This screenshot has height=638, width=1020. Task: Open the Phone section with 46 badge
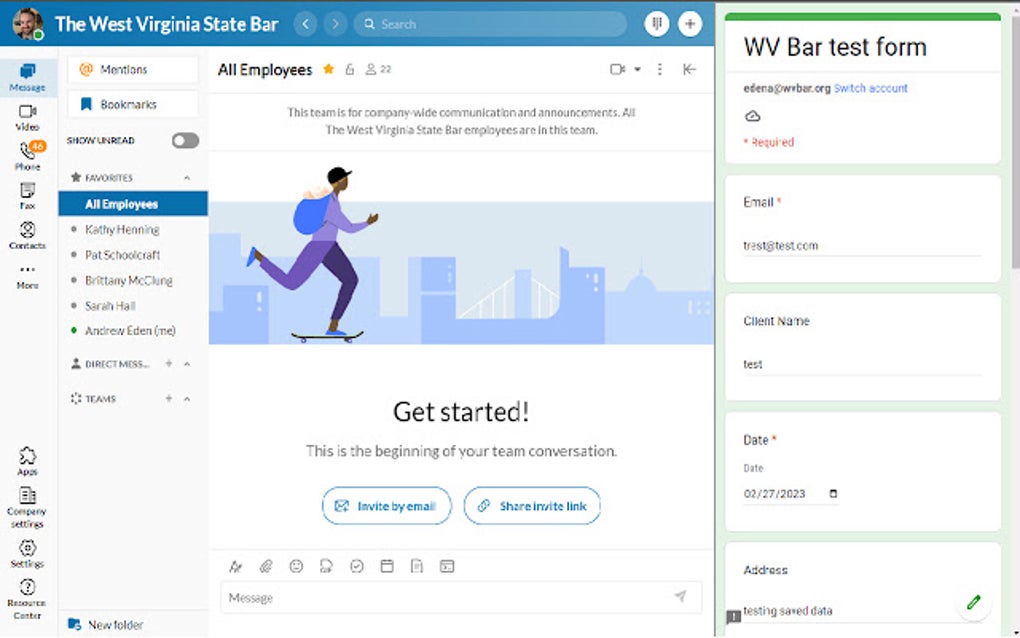[x=27, y=156]
